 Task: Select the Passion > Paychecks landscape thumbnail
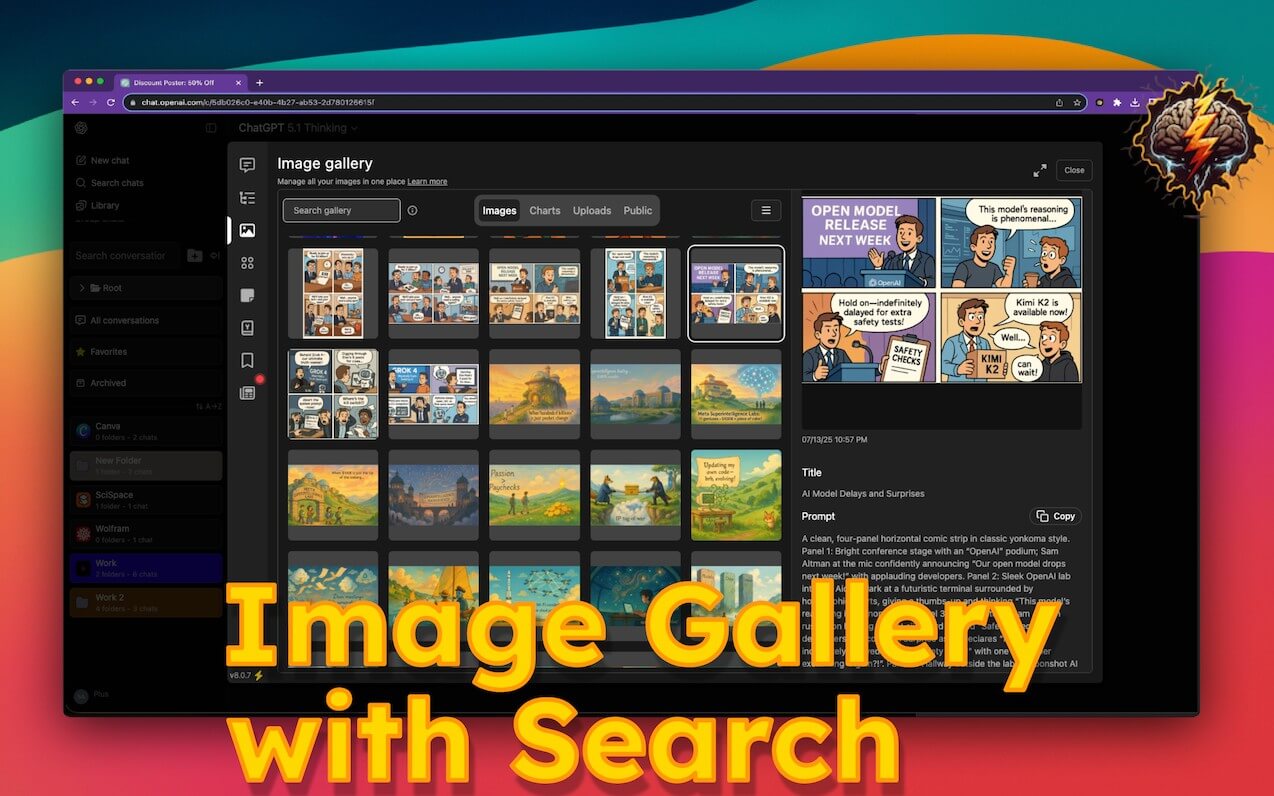[534, 495]
